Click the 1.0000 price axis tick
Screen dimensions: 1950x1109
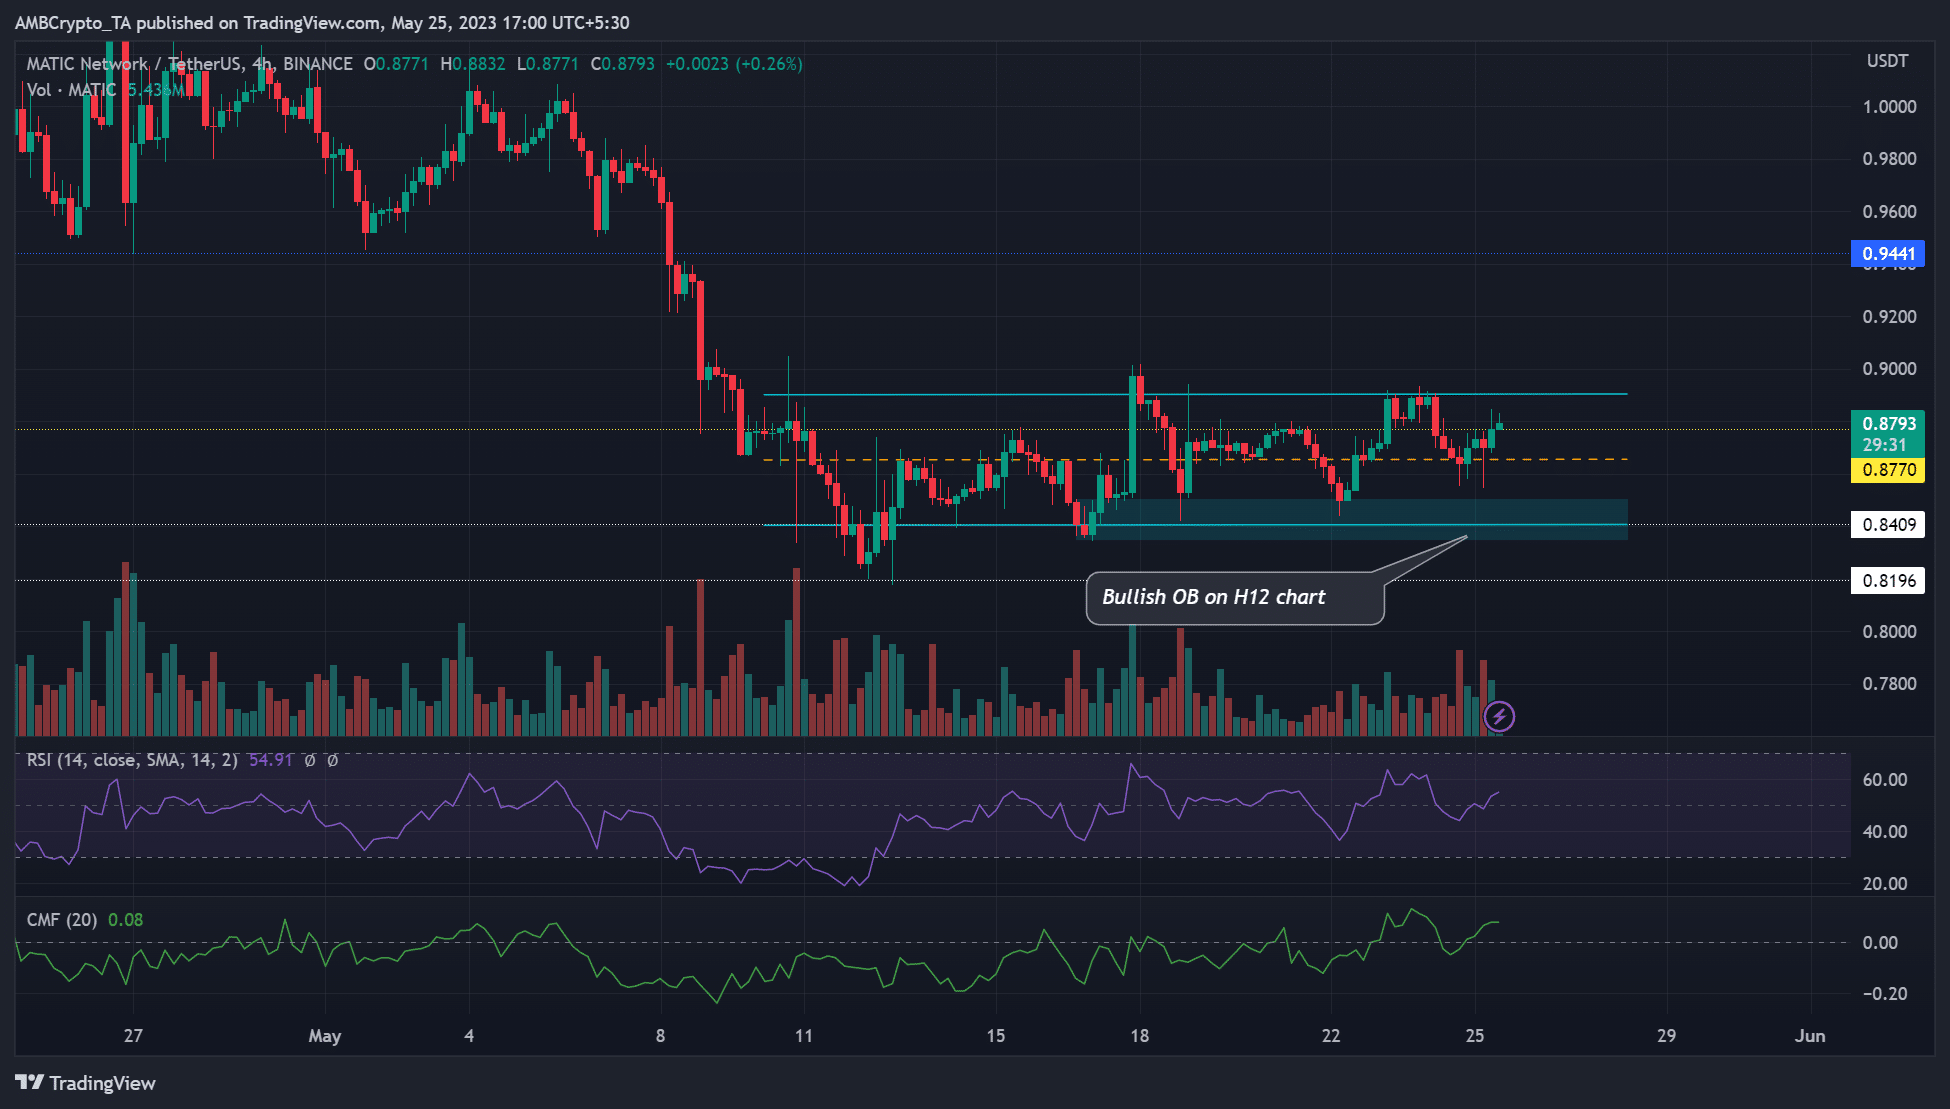tap(1889, 107)
